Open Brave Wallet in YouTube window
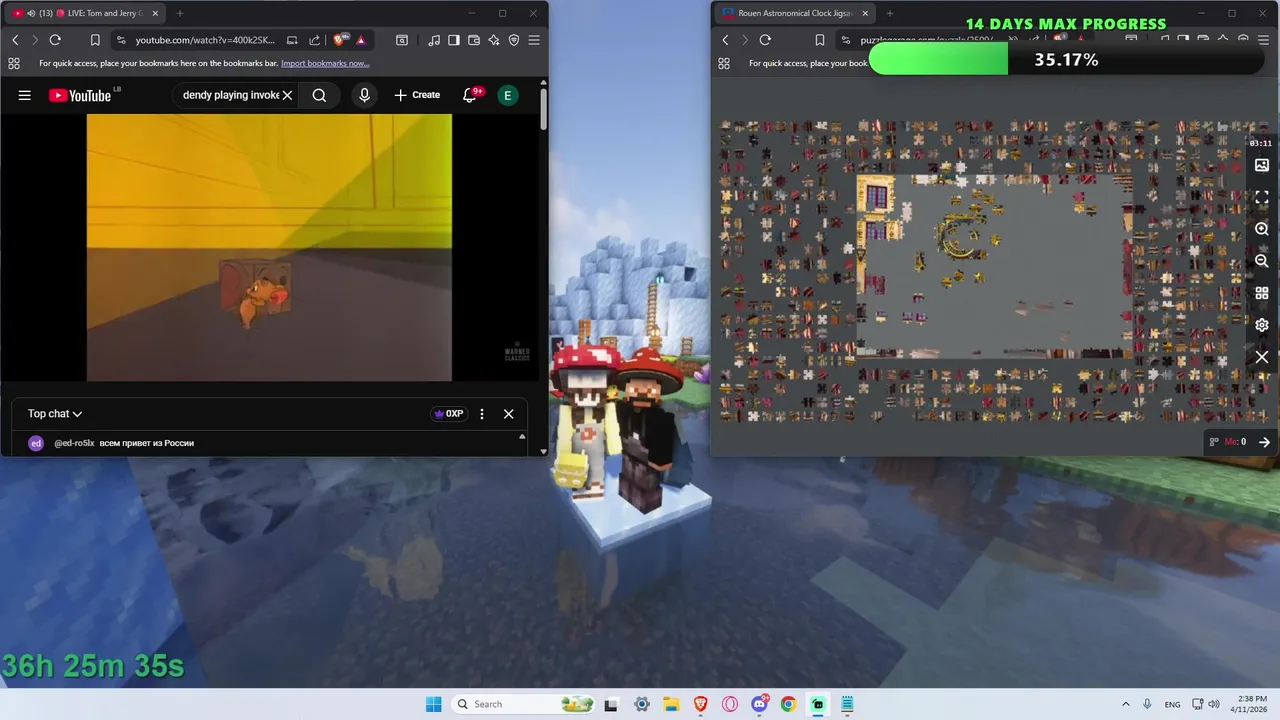1280x720 pixels. pos(474,40)
